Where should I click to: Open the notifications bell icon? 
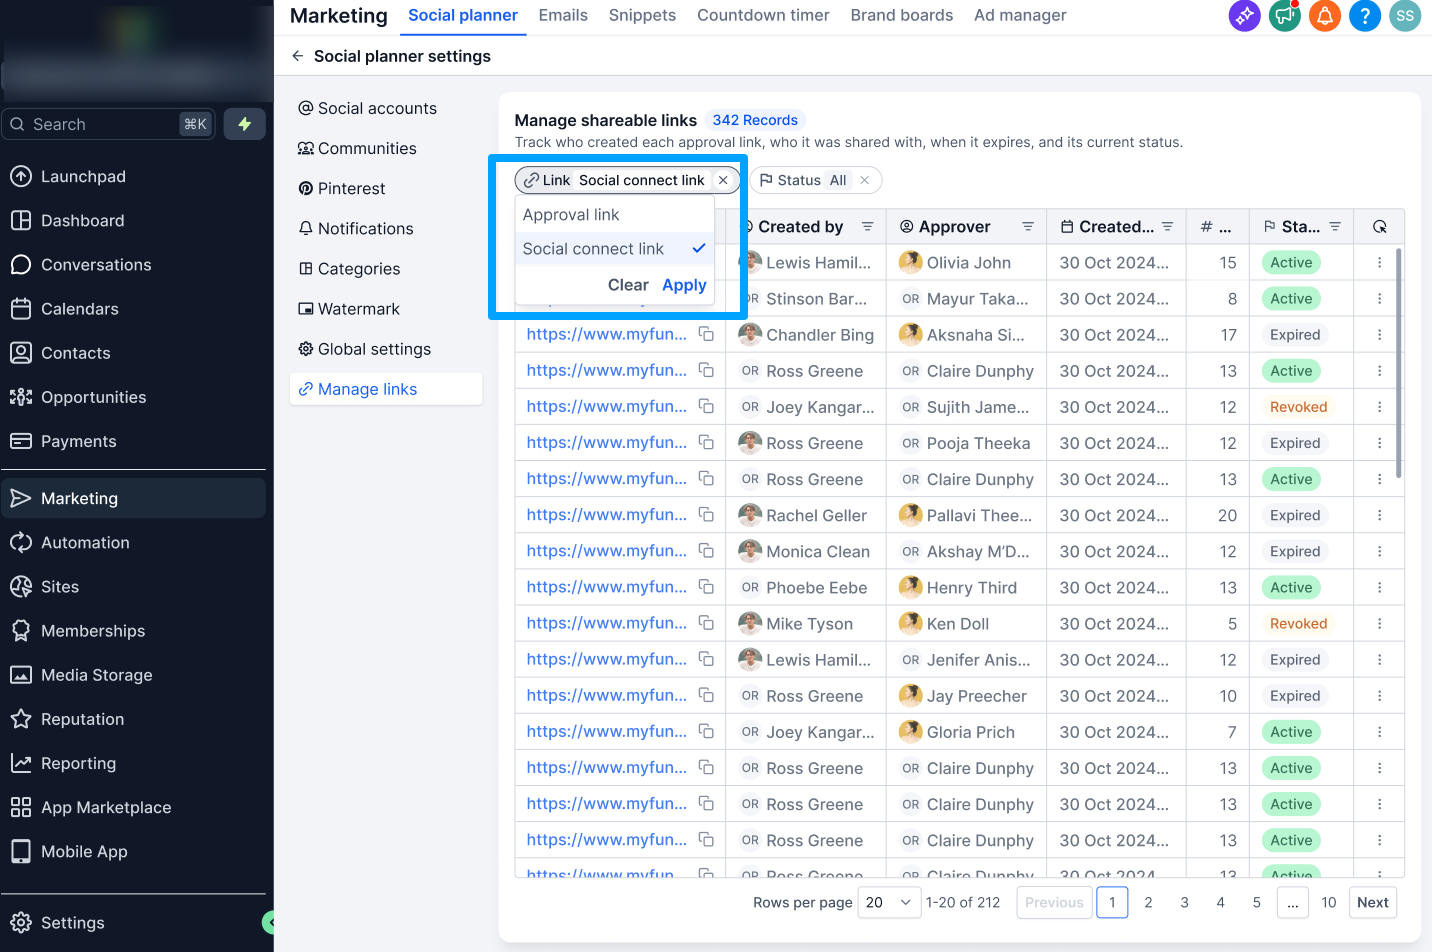tap(1325, 15)
